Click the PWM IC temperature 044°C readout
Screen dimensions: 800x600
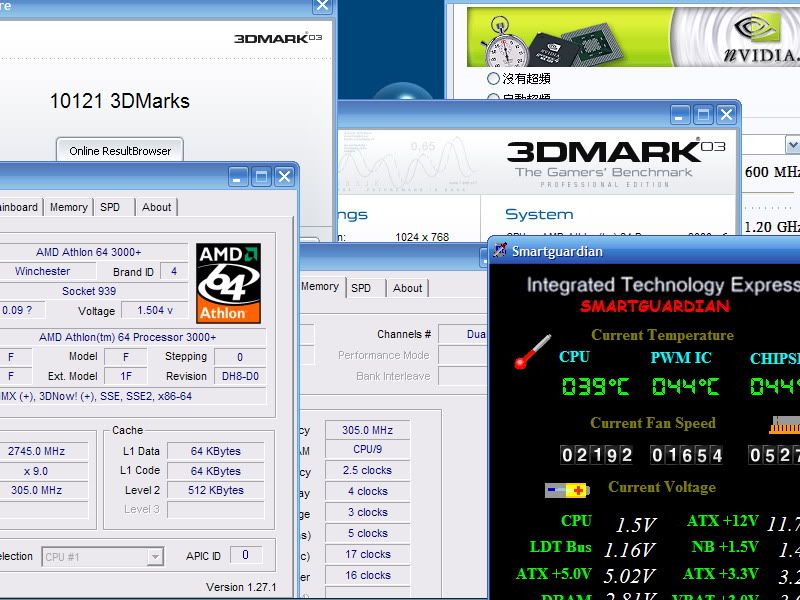click(685, 386)
